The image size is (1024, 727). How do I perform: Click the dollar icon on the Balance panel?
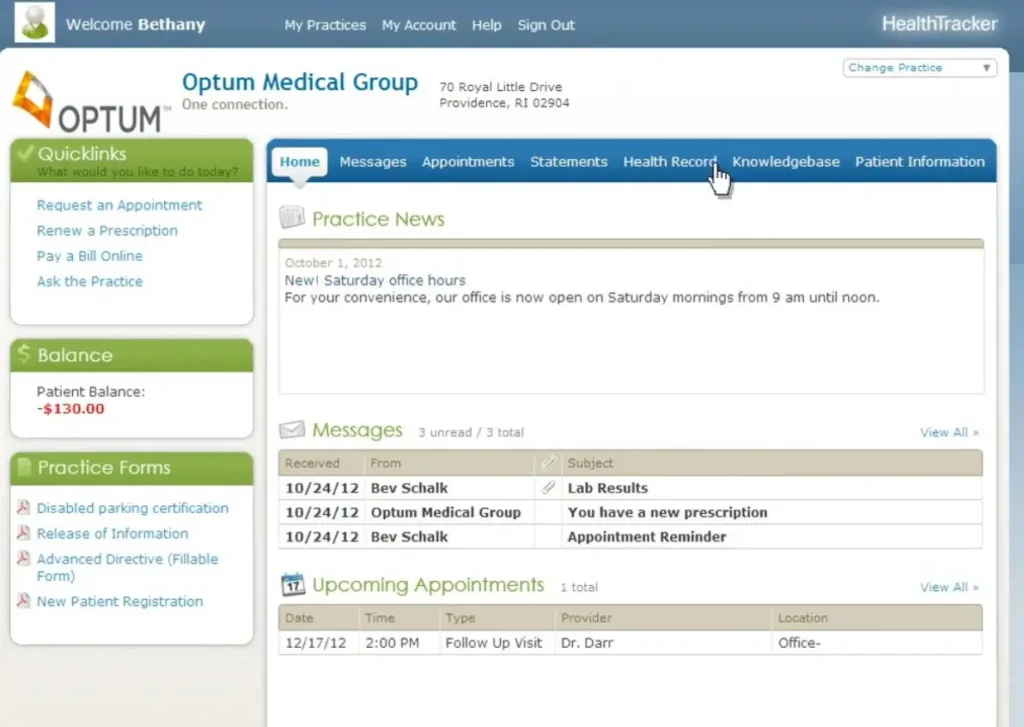[26, 354]
